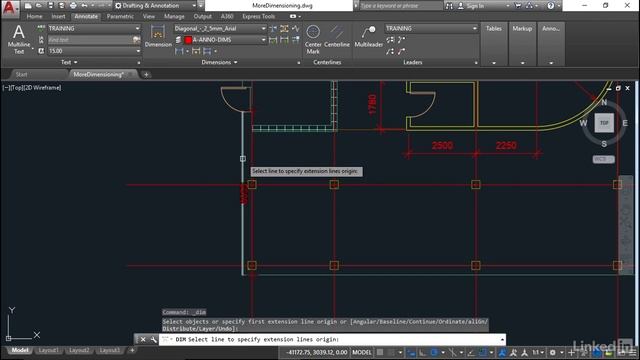Click the New drawing icon

click(28, 6)
